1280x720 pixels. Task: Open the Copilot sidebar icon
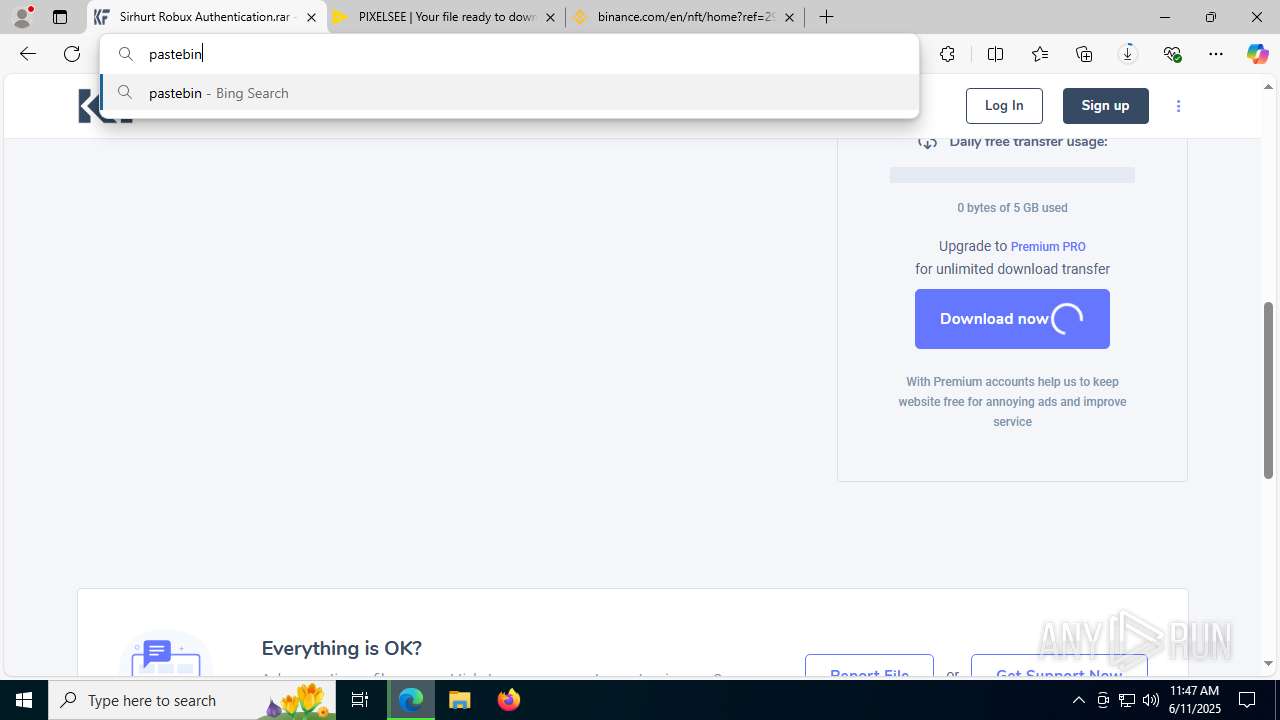[x=1258, y=54]
